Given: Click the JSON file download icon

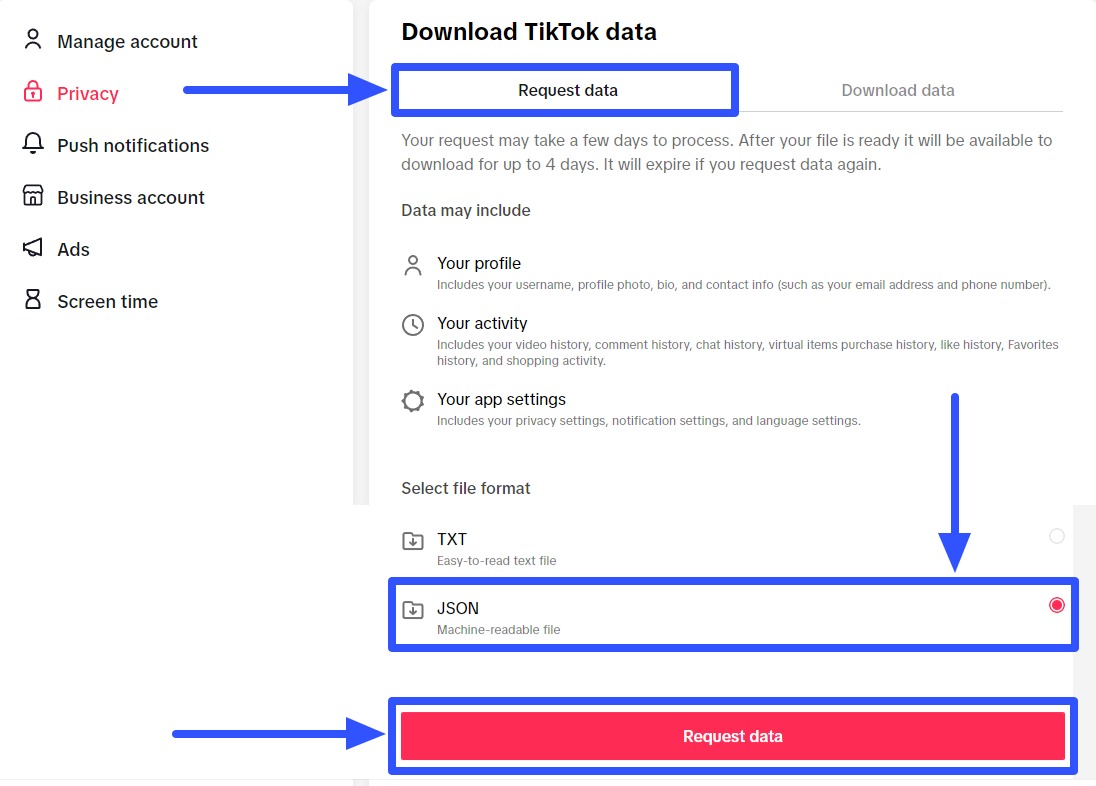Looking at the screenshot, I should pos(413,608).
